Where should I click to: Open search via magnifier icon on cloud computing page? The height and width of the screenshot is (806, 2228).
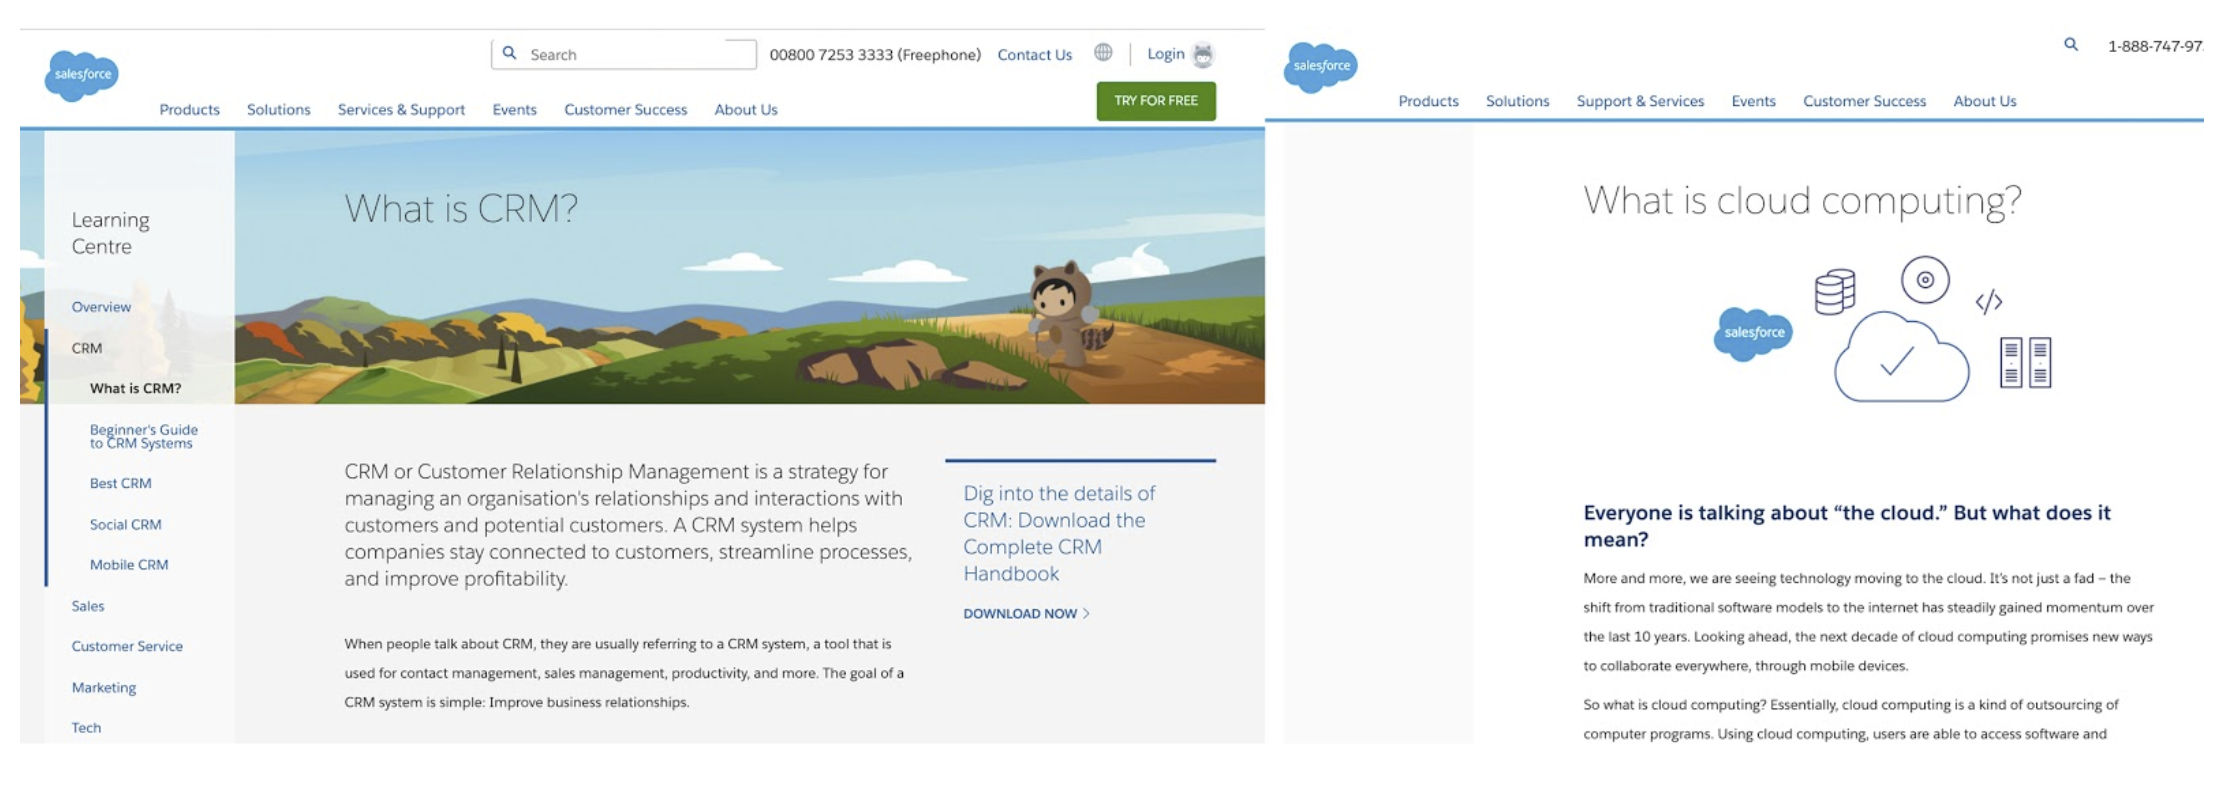2071,44
